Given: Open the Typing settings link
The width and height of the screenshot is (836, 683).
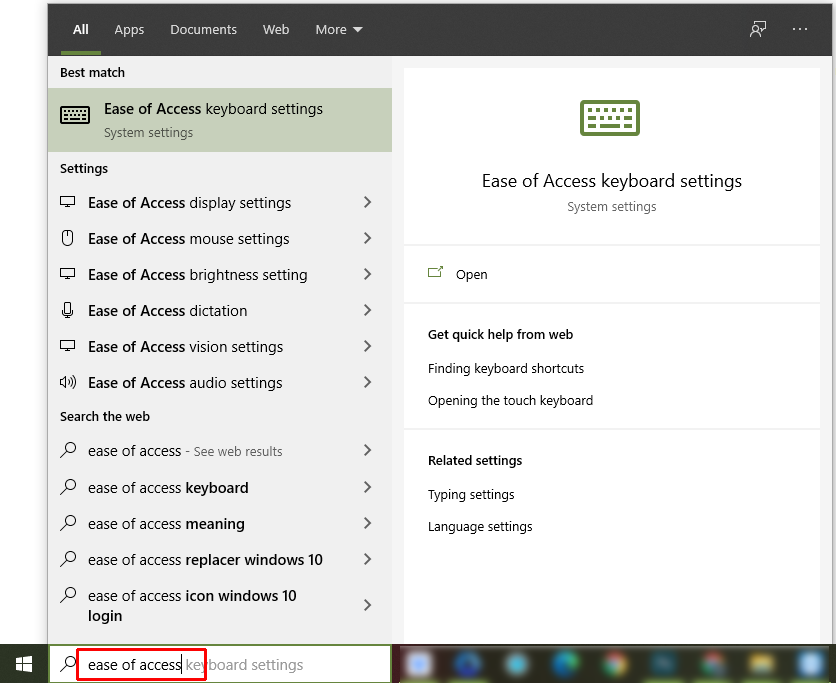Looking at the screenshot, I should pyautogui.click(x=471, y=495).
